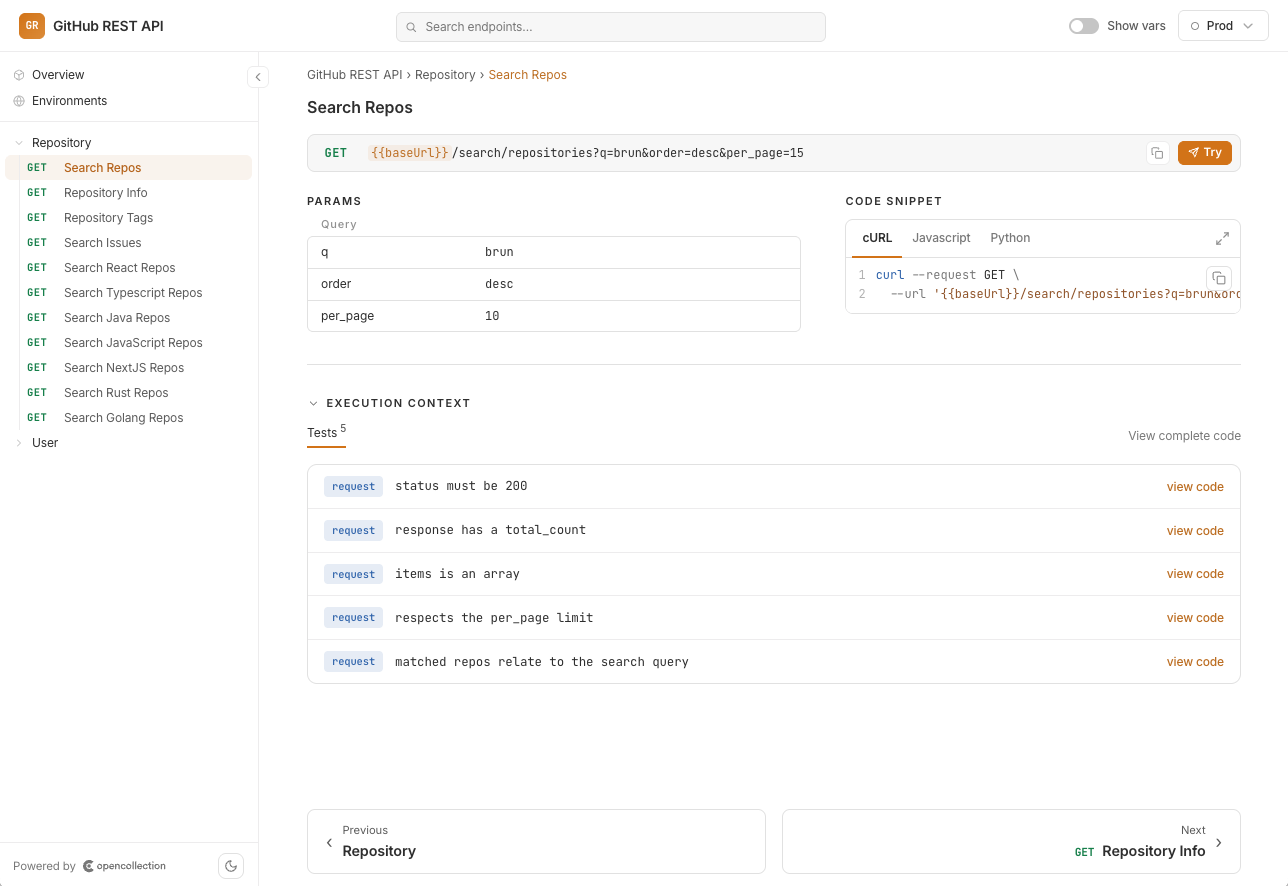Select the Tests tab
This screenshot has width=1288, height=886.
point(326,433)
